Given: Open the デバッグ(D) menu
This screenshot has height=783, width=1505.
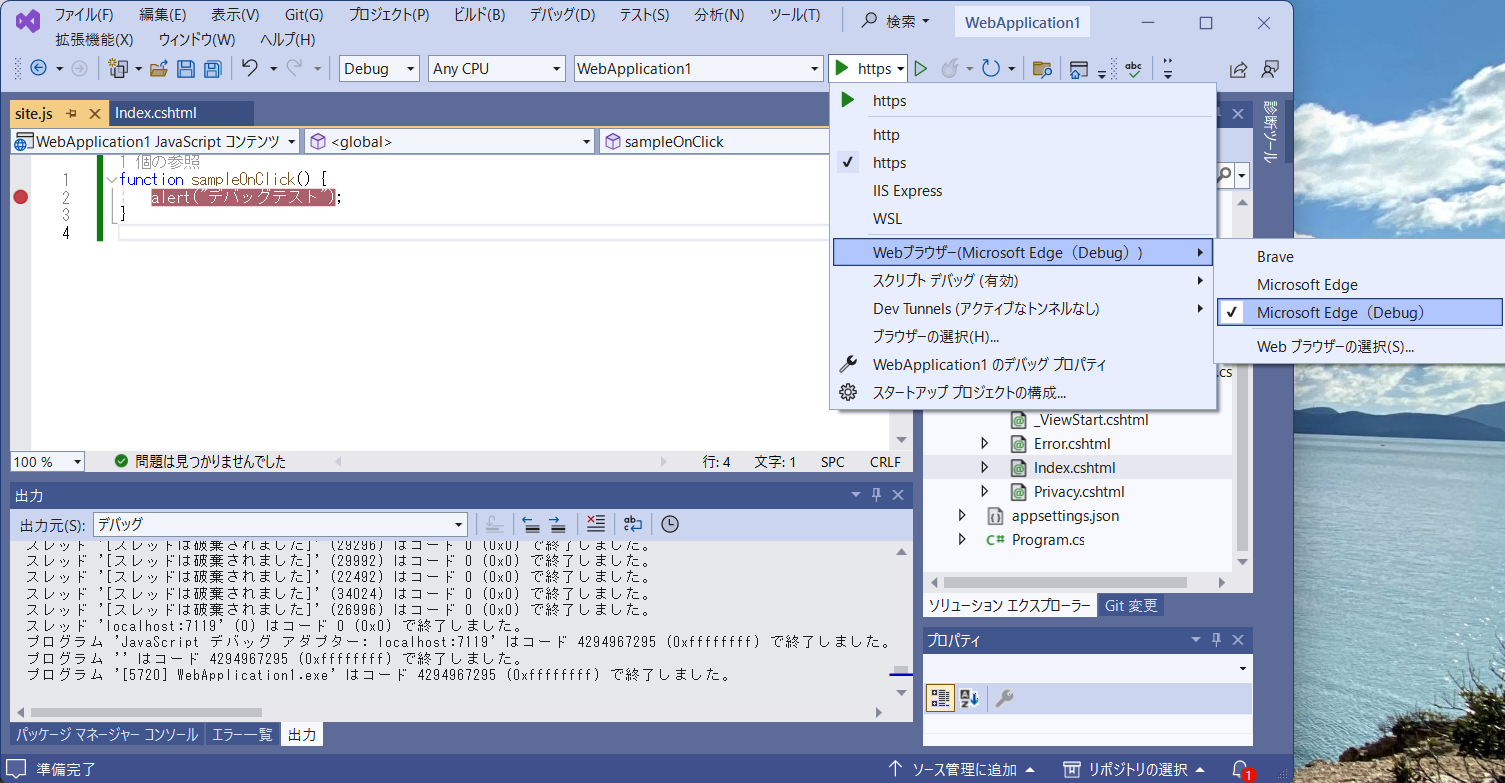Looking at the screenshot, I should coord(562,15).
